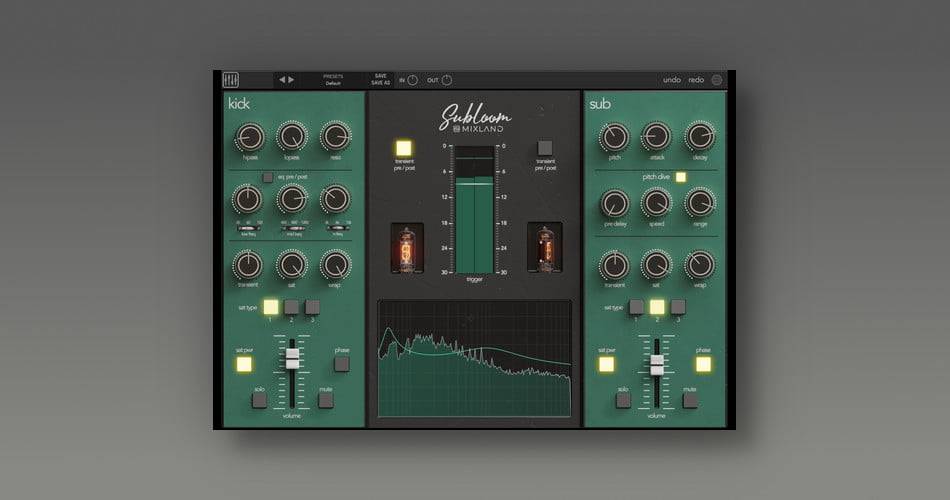This screenshot has height=500, width=950.
Task: Click the kick reso knob
Action: pos(336,137)
